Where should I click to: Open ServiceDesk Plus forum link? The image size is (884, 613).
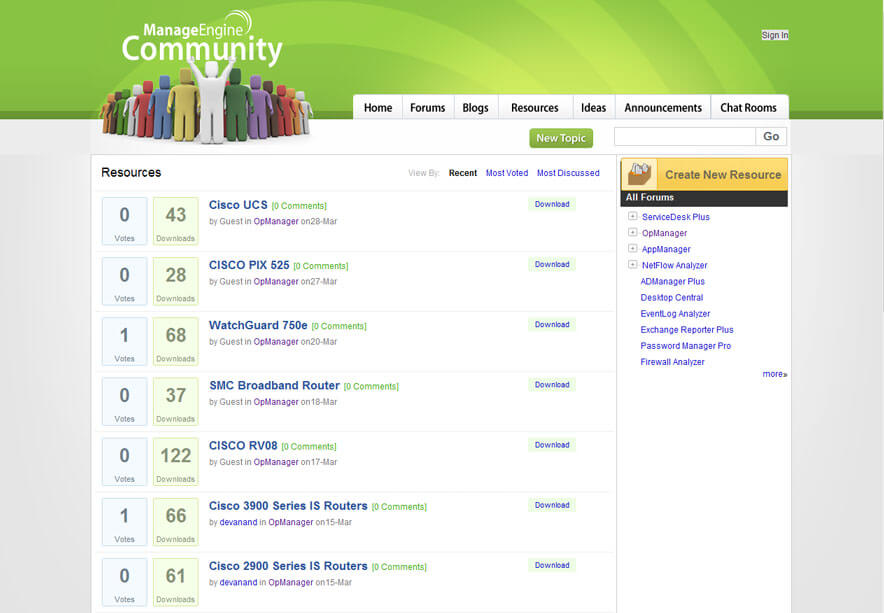point(675,217)
